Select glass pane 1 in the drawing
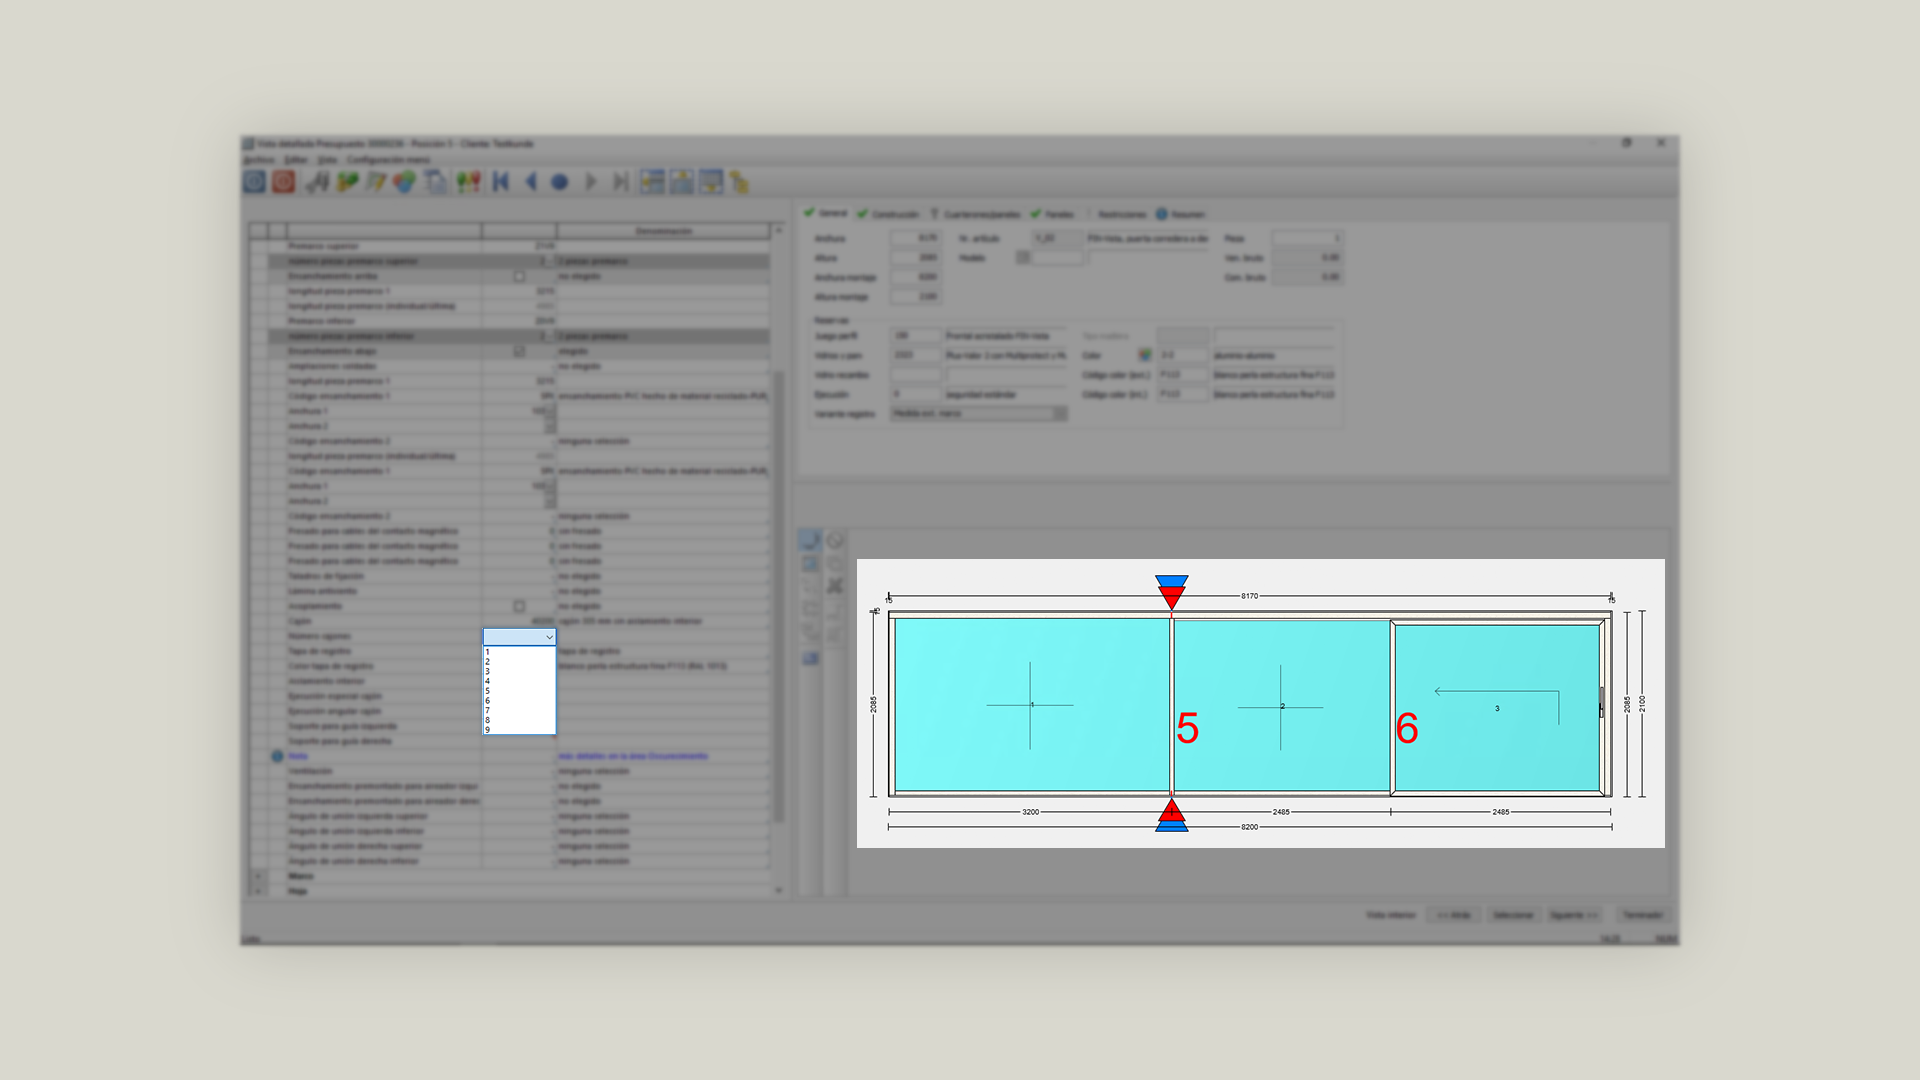1920x1080 pixels. [1031, 705]
